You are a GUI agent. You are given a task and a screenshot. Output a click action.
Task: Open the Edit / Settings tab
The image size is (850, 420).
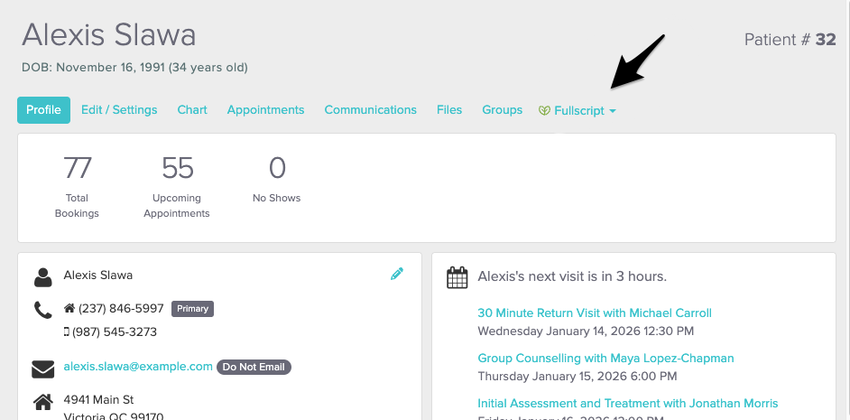[119, 110]
